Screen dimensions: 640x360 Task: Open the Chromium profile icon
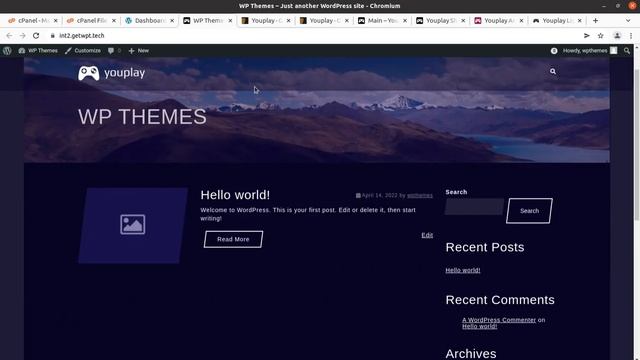[x=617, y=36]
